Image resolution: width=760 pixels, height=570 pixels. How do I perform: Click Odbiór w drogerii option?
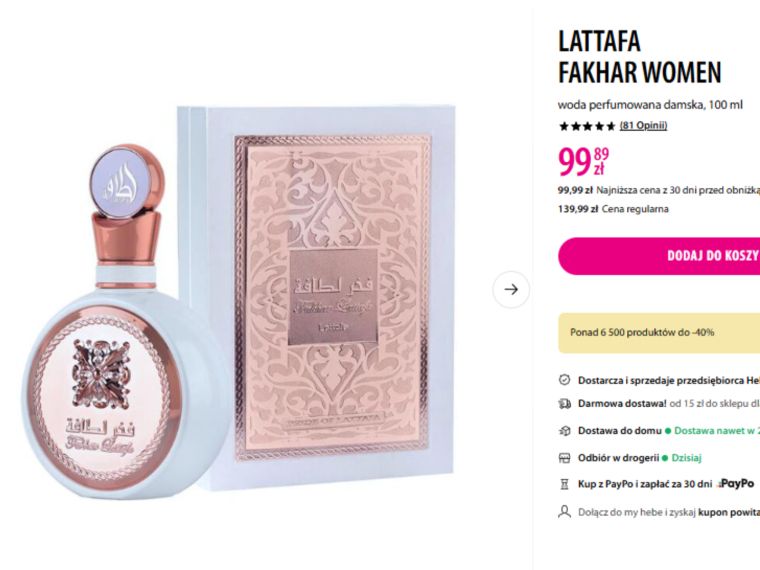[618, 458]
